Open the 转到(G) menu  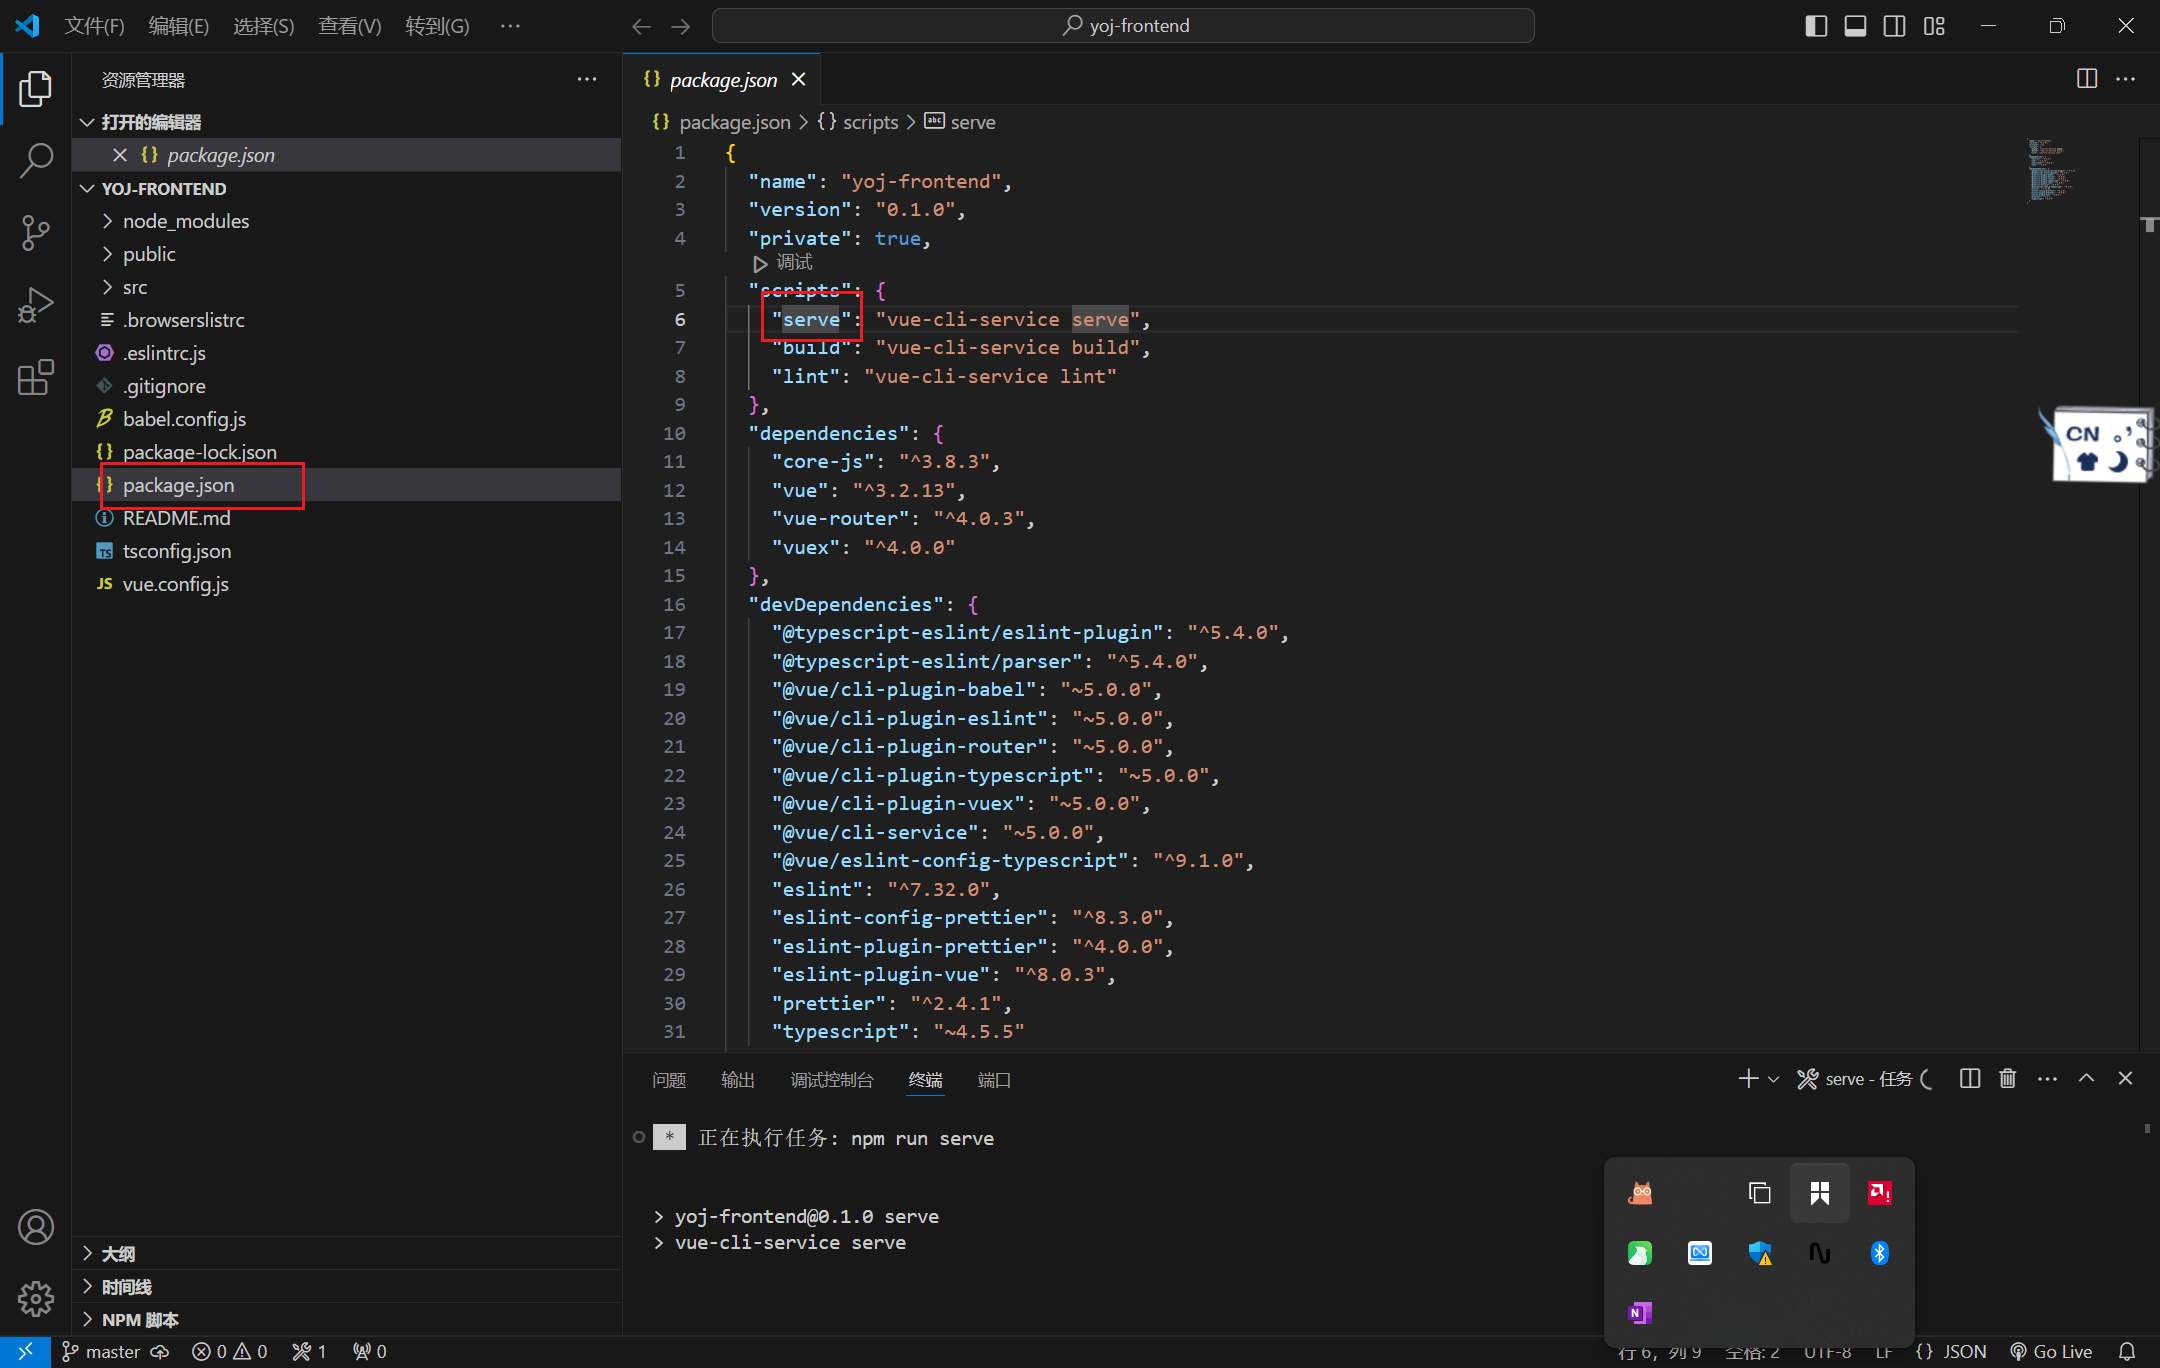(x=437, y=26)
